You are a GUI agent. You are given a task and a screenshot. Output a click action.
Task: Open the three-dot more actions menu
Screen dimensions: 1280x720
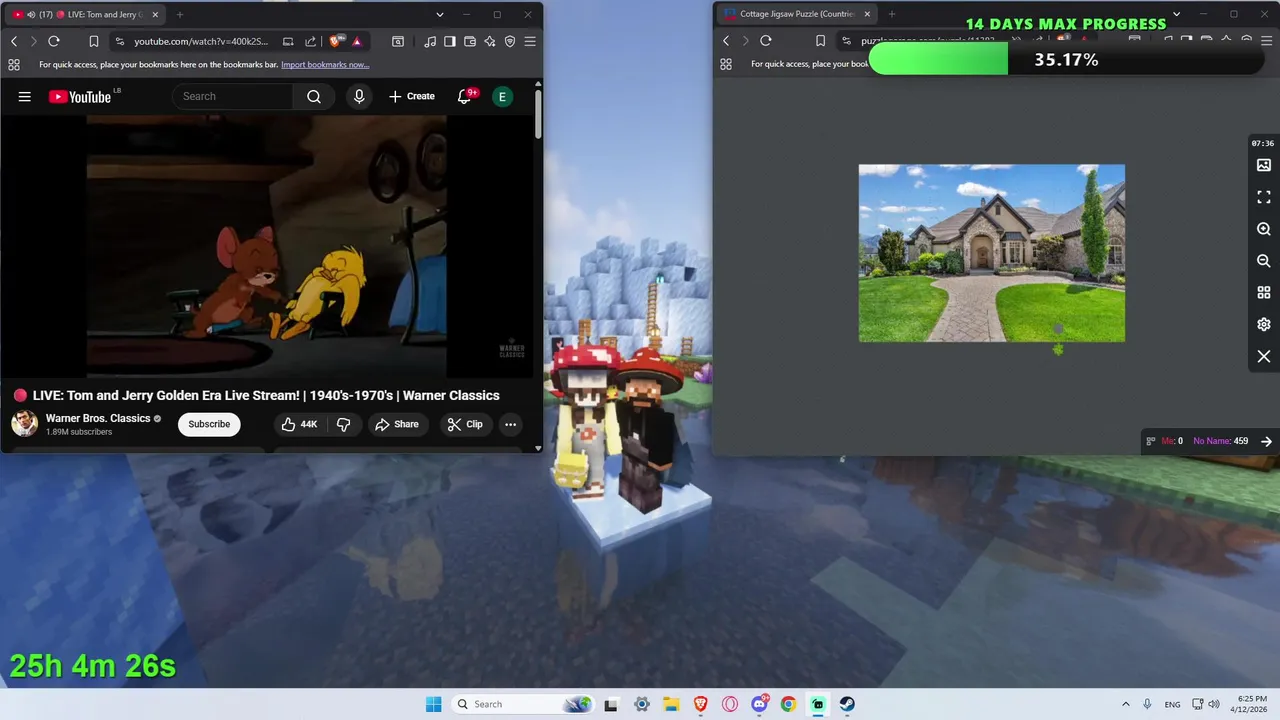510,424
